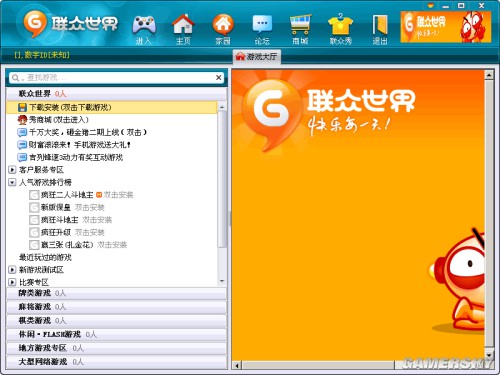Switch to the 游戏大厅 tab

pos(257,57)
